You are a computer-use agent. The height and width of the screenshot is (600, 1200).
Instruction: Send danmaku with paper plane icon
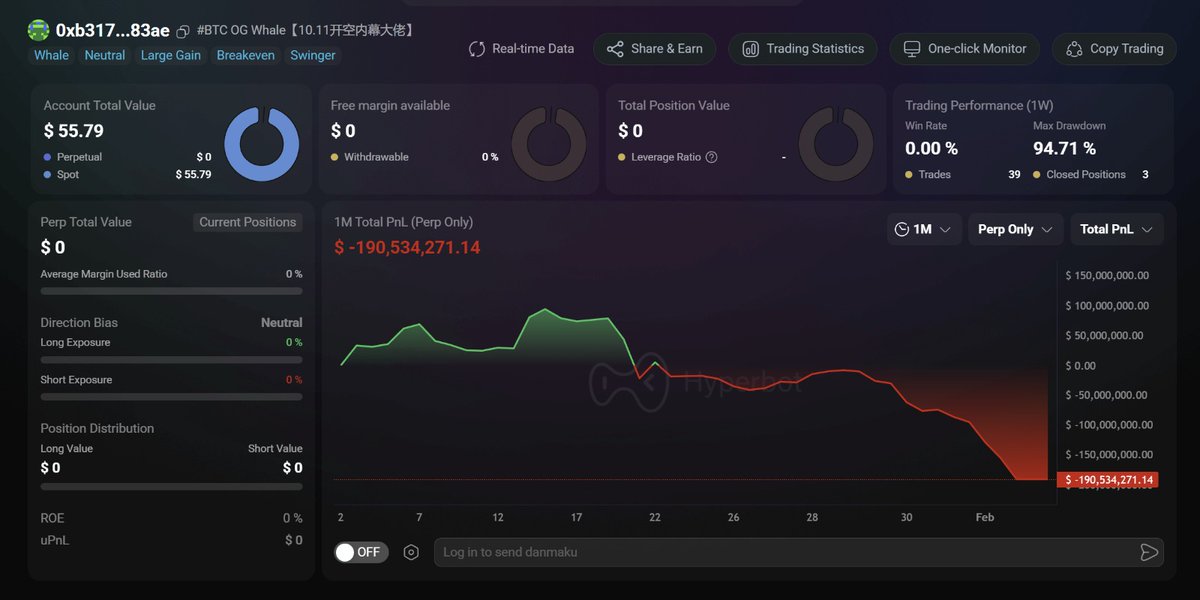click(1149, 552)
